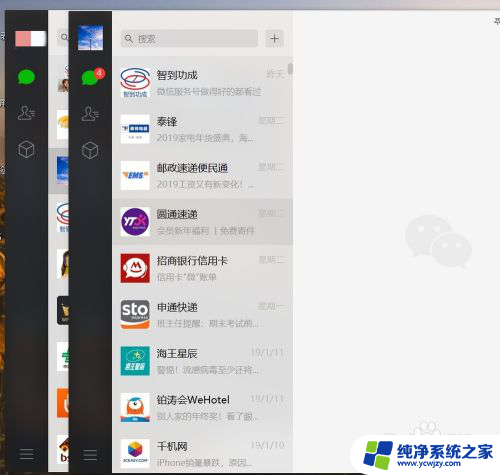The width and height of the screenshot is (500, 475).
Task: Click the 智到功成 account avatar
Action: pos(135,83)
